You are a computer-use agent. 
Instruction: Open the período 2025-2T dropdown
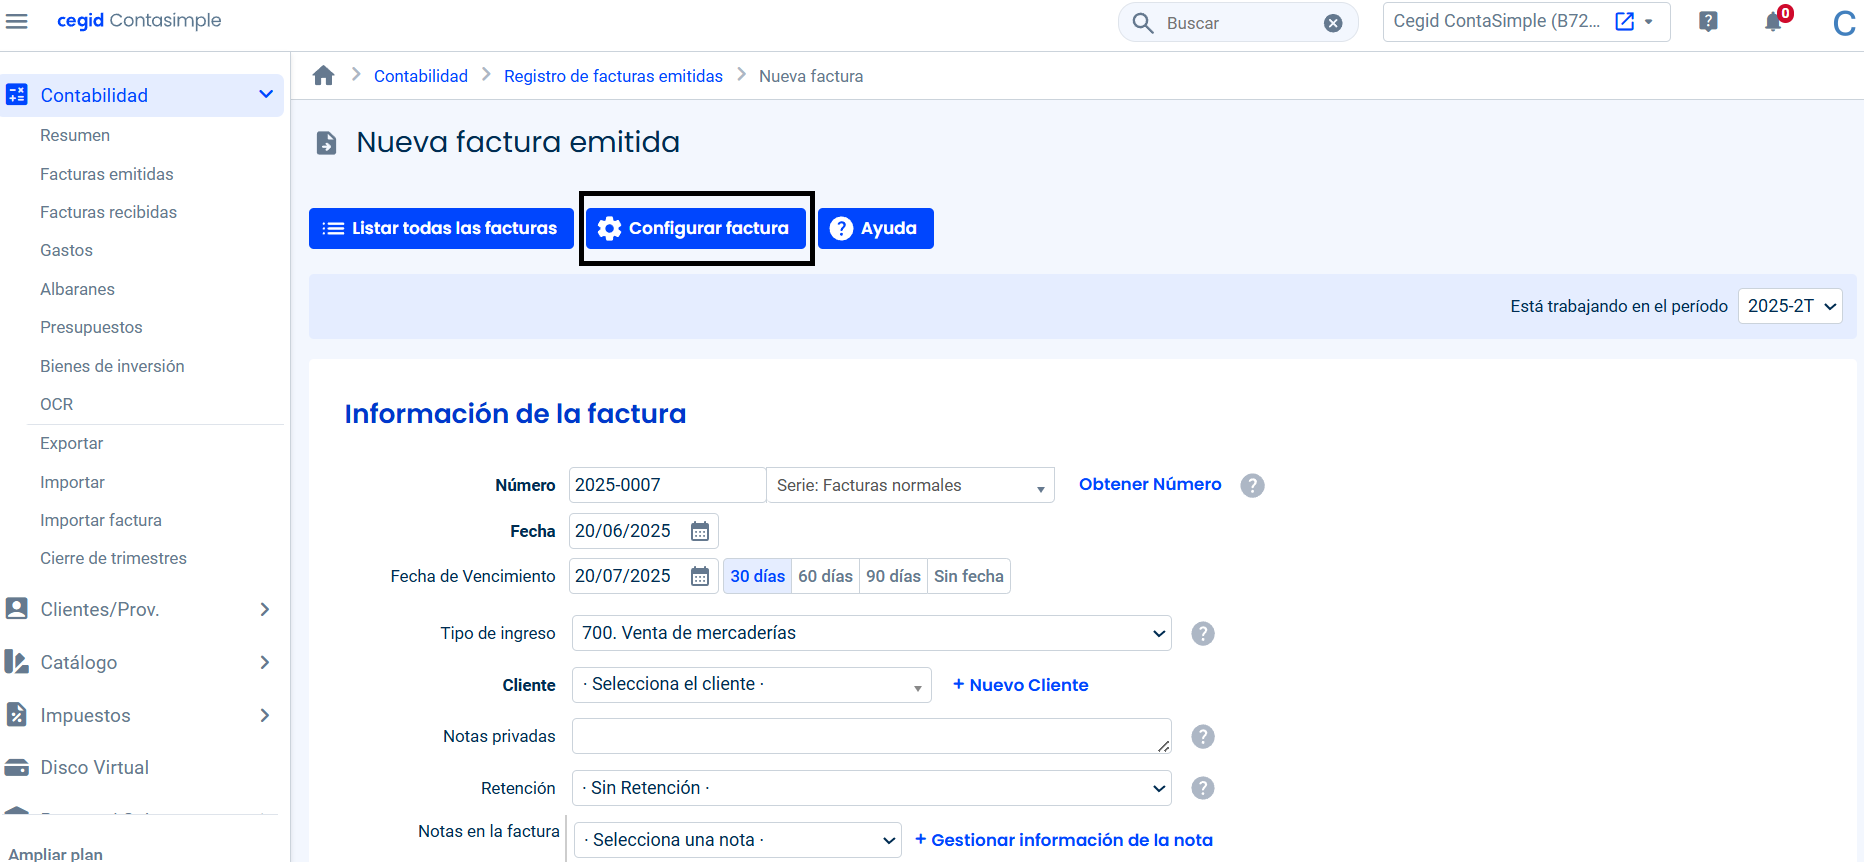tap(1790, 306)
